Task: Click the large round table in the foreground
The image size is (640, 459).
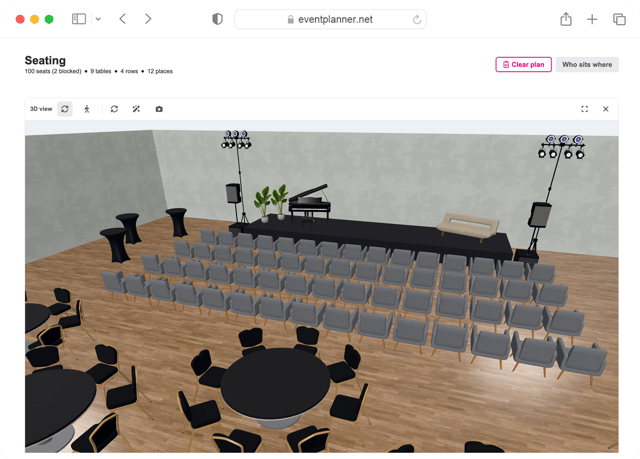Action: [276, 385]
